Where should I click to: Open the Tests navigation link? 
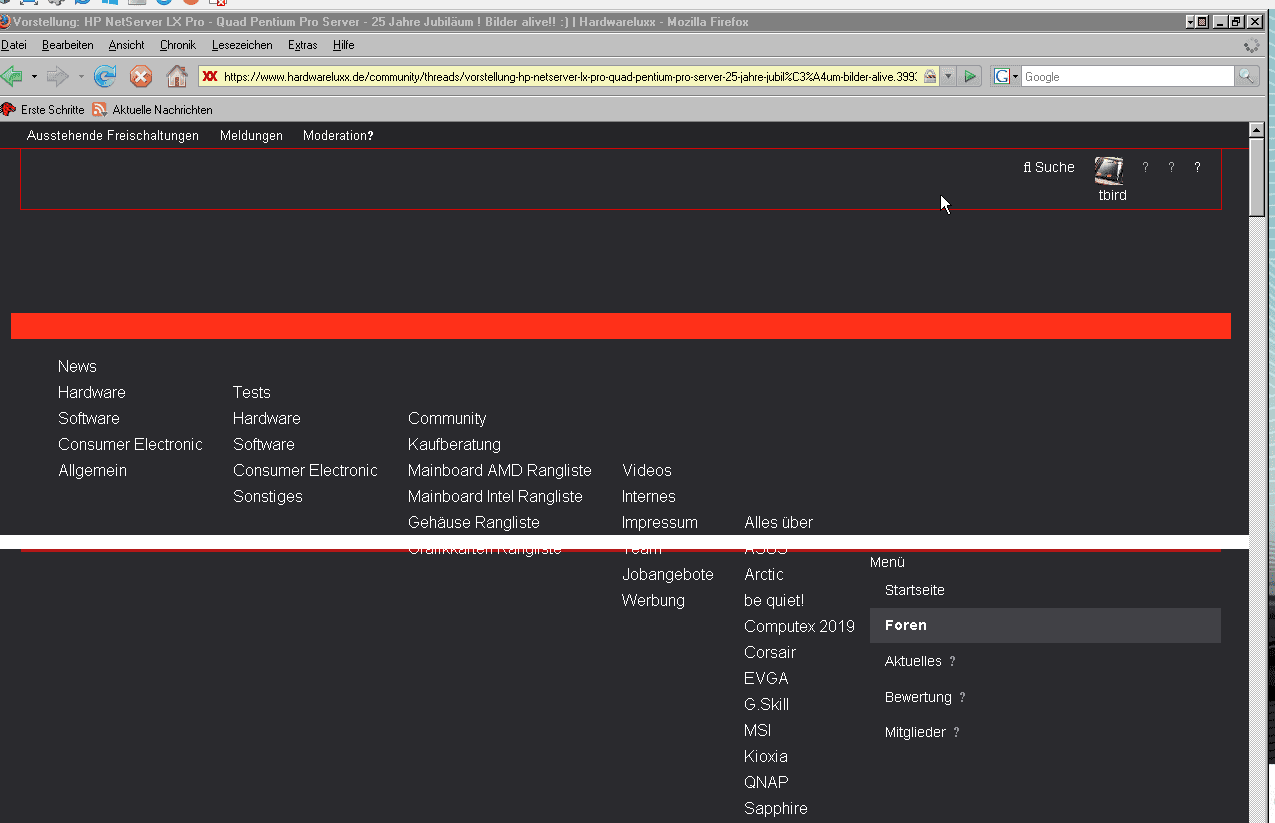[252, 392]
